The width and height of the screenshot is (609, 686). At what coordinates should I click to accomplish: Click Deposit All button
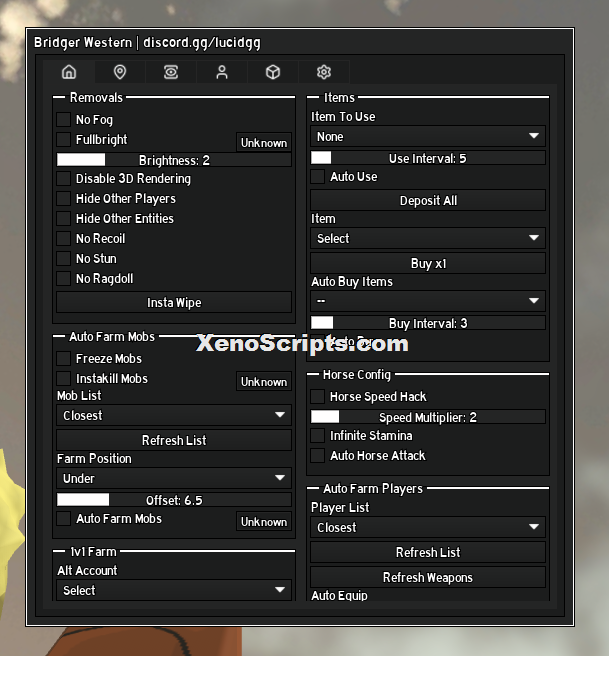[x=428, y=200]
